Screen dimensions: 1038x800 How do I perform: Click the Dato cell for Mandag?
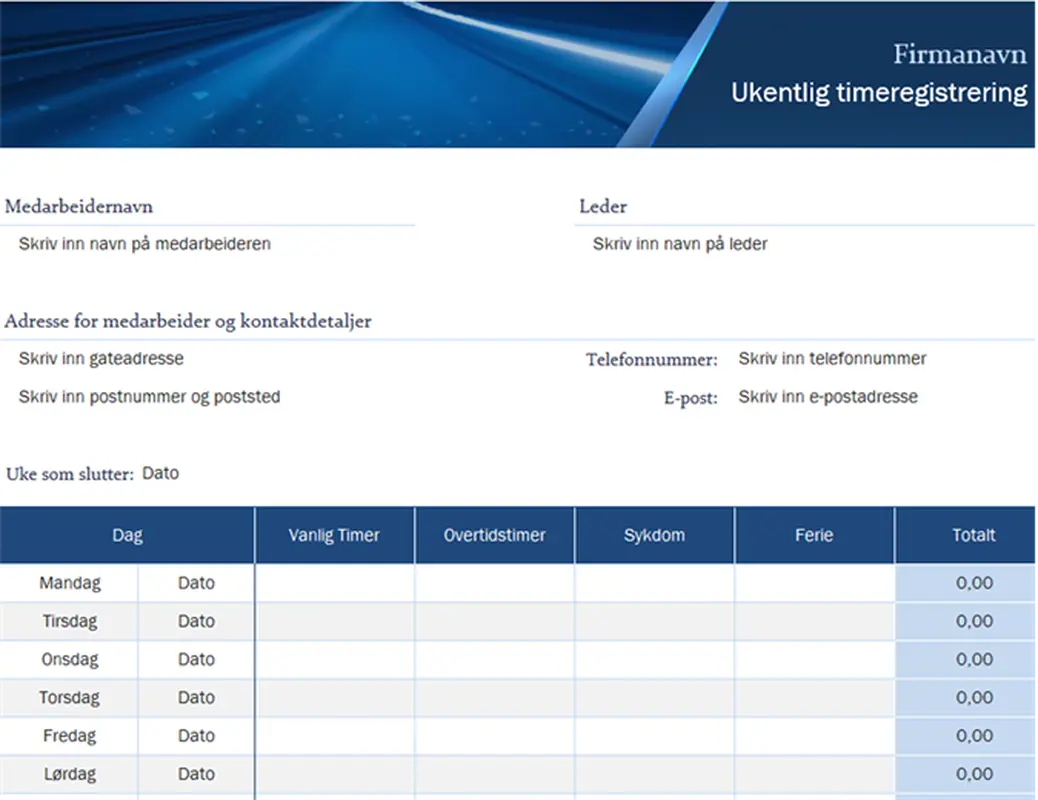tap(196, 582)
